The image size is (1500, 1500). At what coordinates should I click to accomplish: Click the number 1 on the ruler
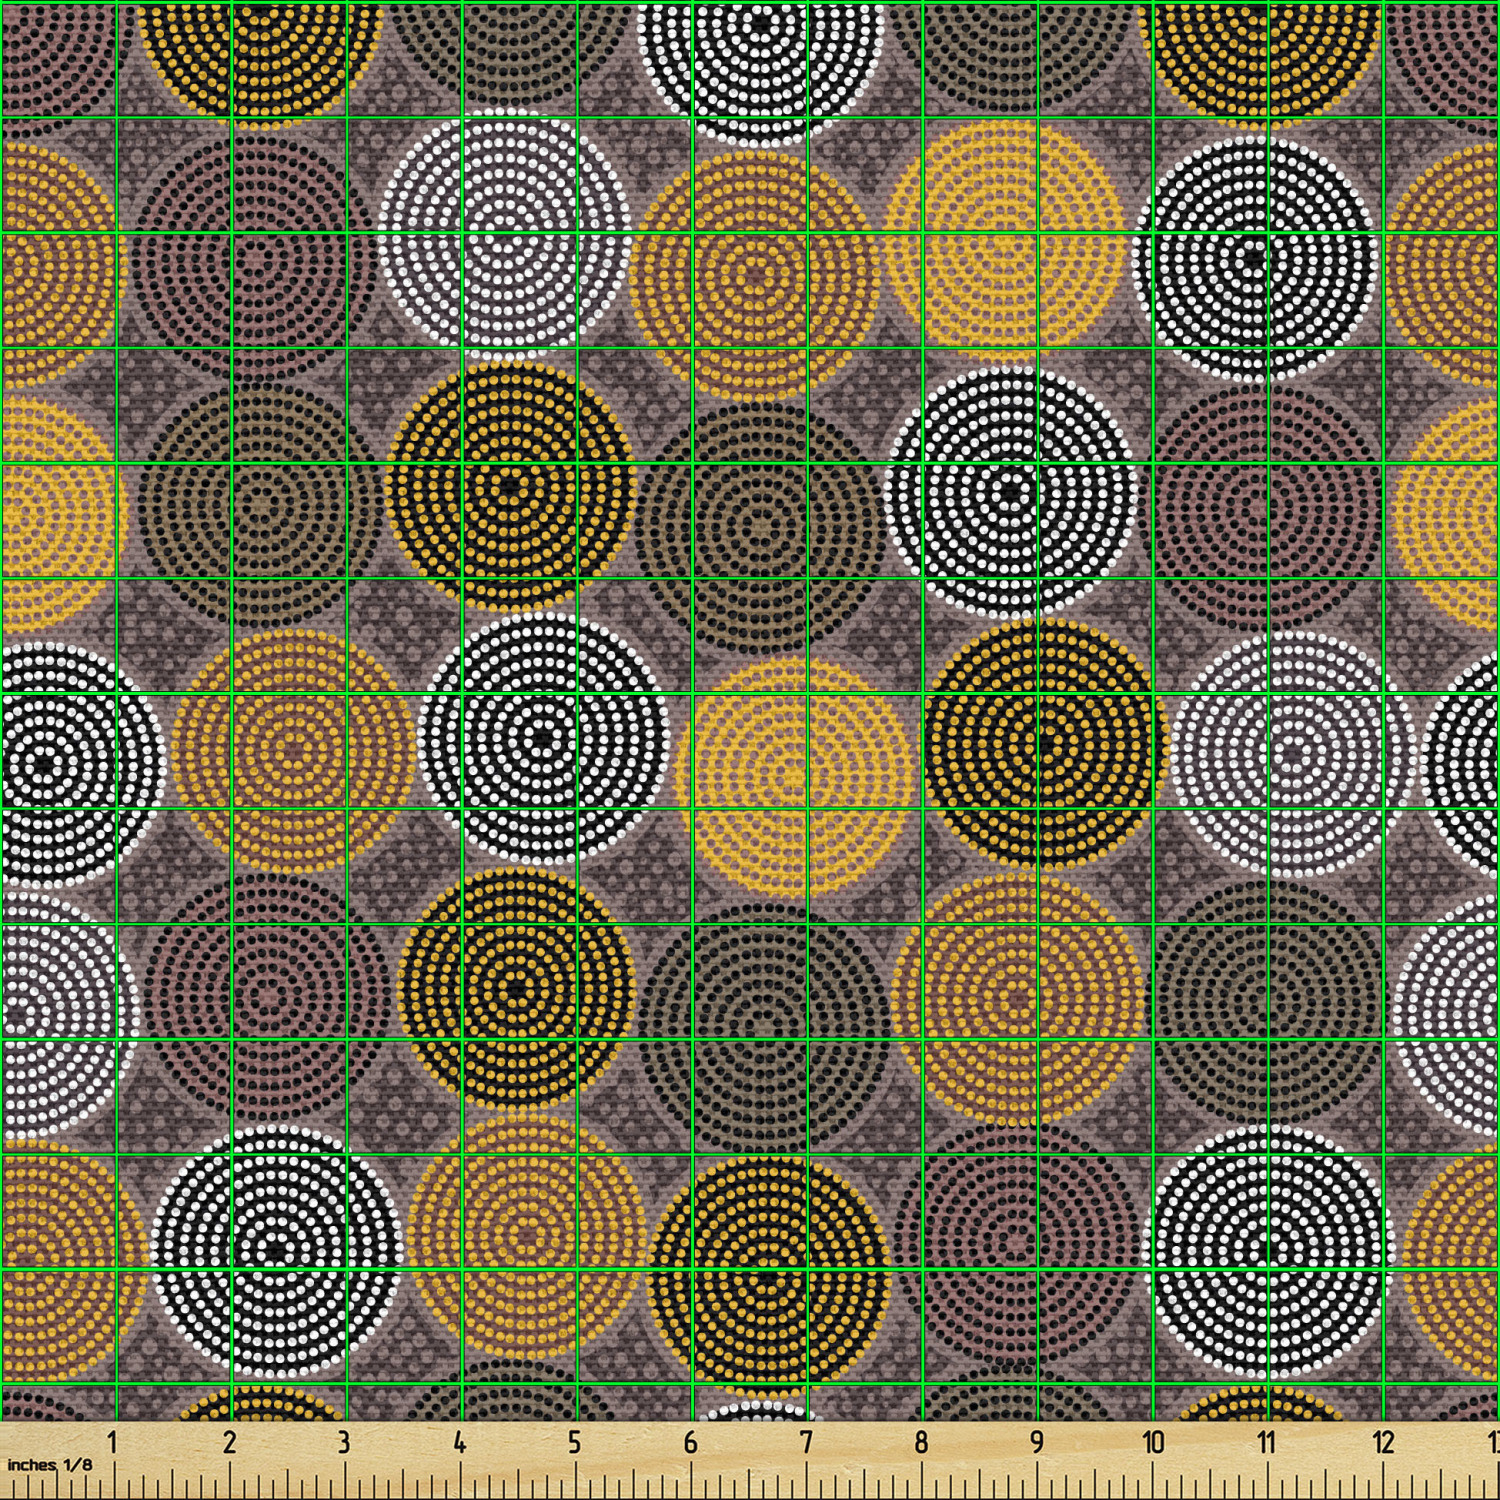click(x=113, y=1442)
